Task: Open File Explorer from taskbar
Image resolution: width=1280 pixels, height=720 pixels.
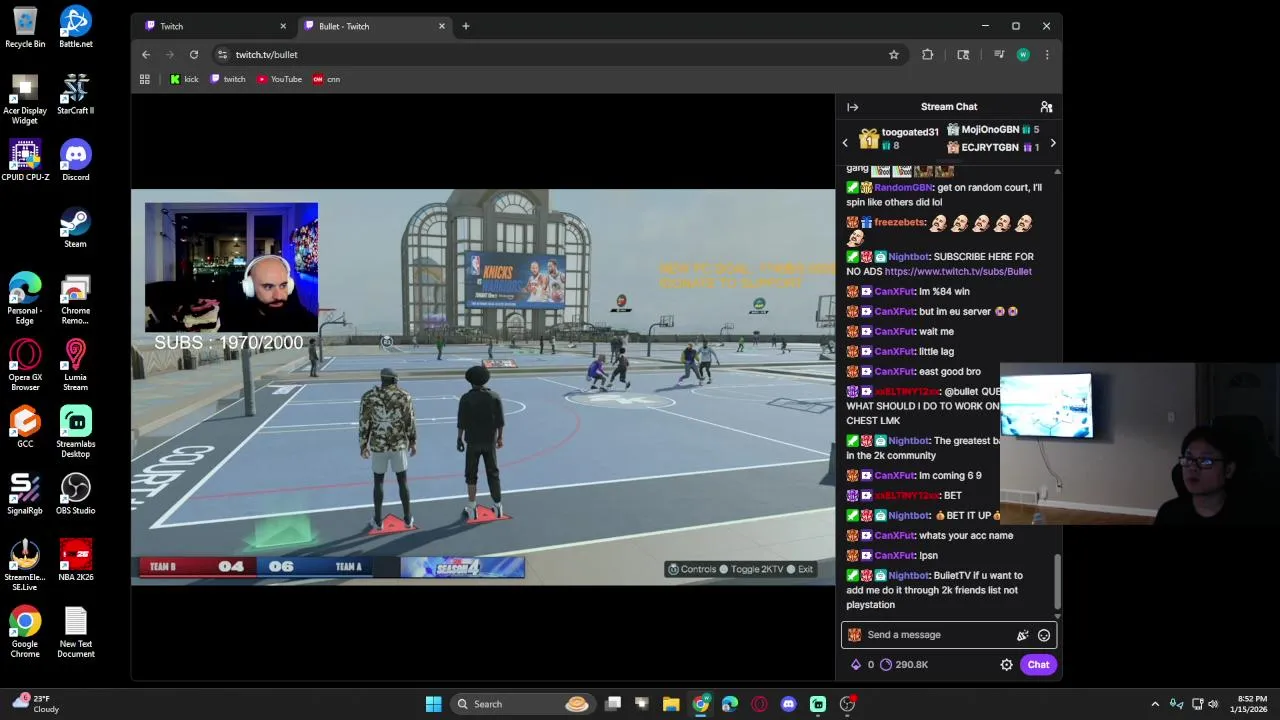Action: (x=671, y=704)
